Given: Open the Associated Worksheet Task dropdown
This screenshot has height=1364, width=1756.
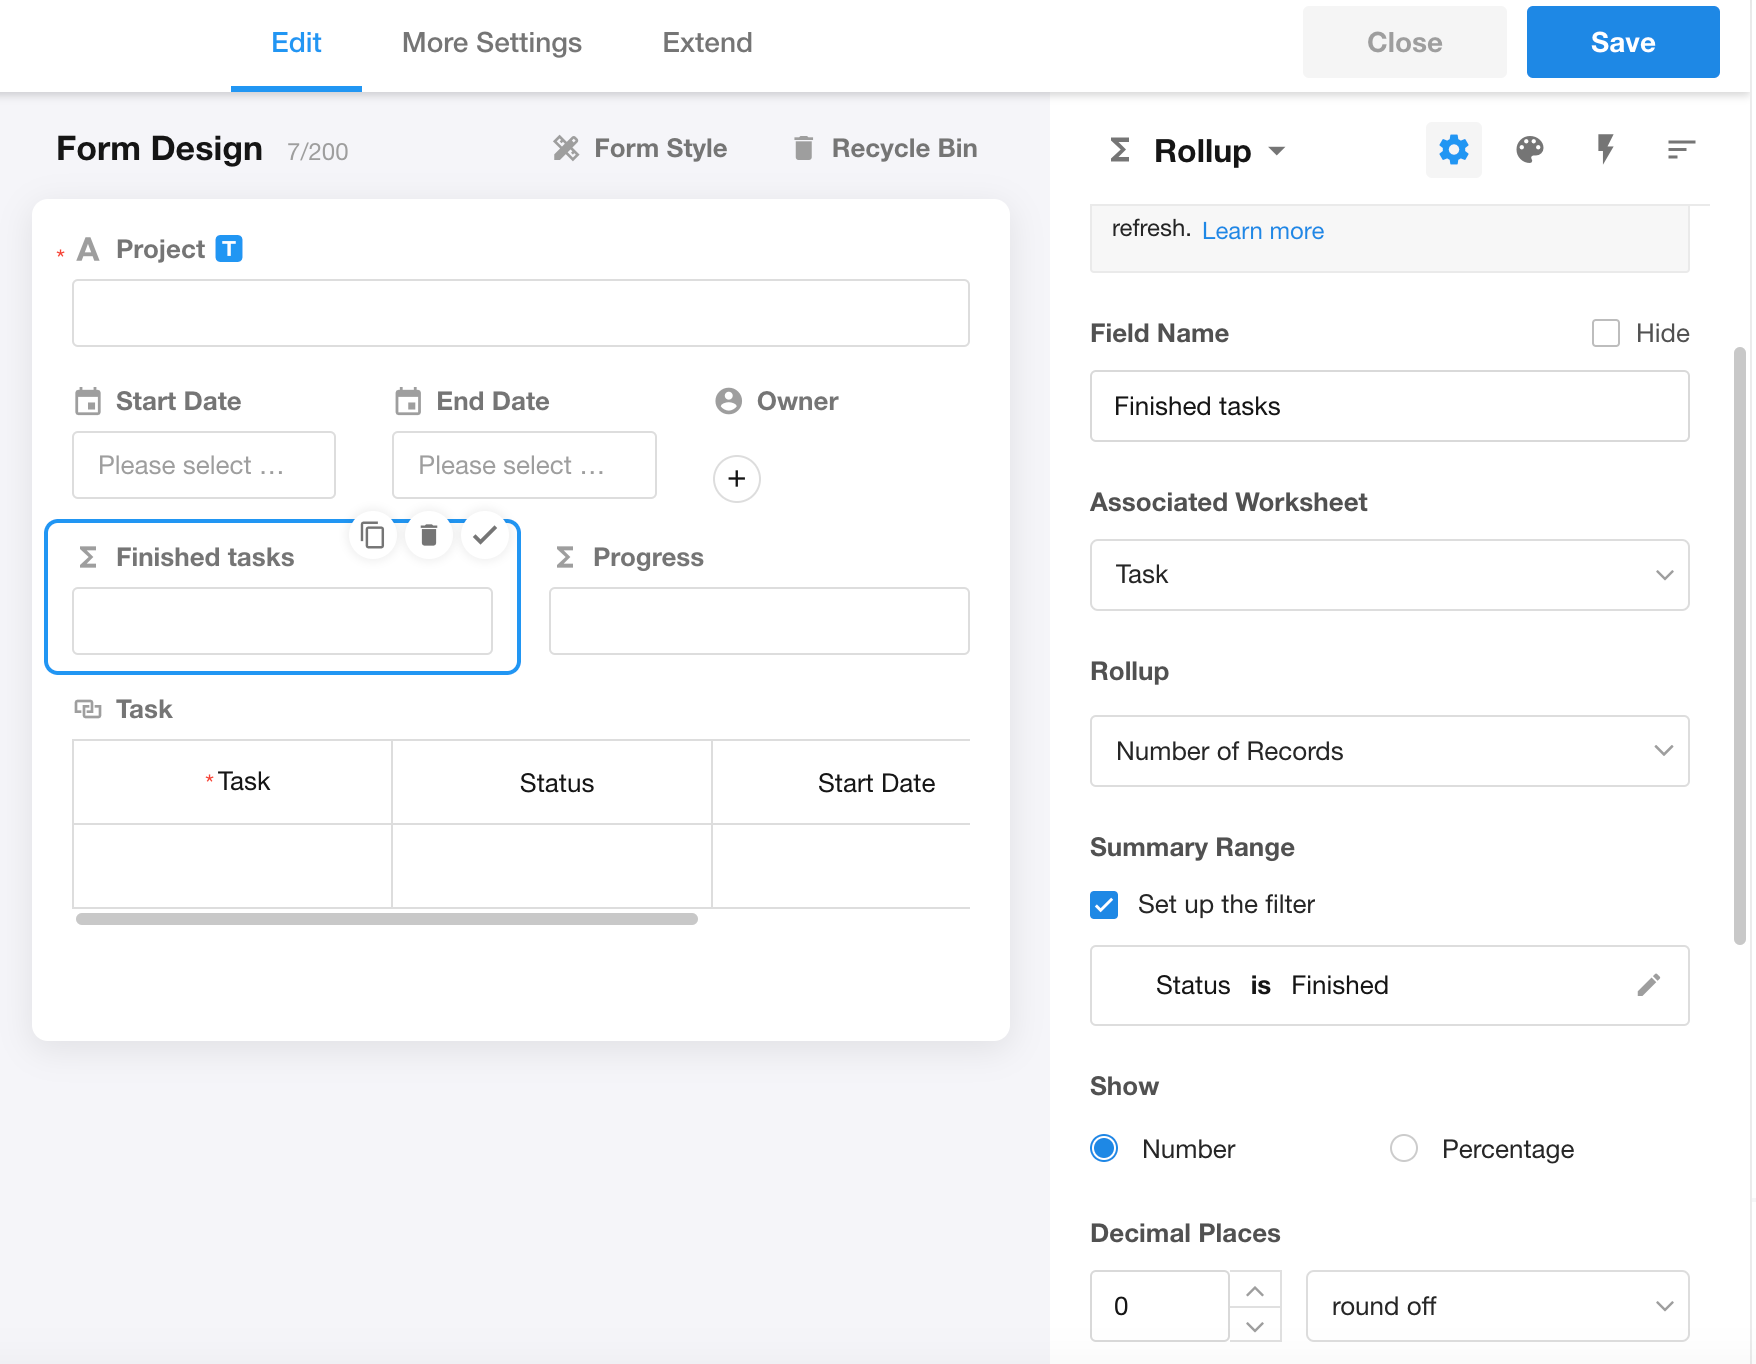Looking at the screenshot, I should pos(1388,575).
